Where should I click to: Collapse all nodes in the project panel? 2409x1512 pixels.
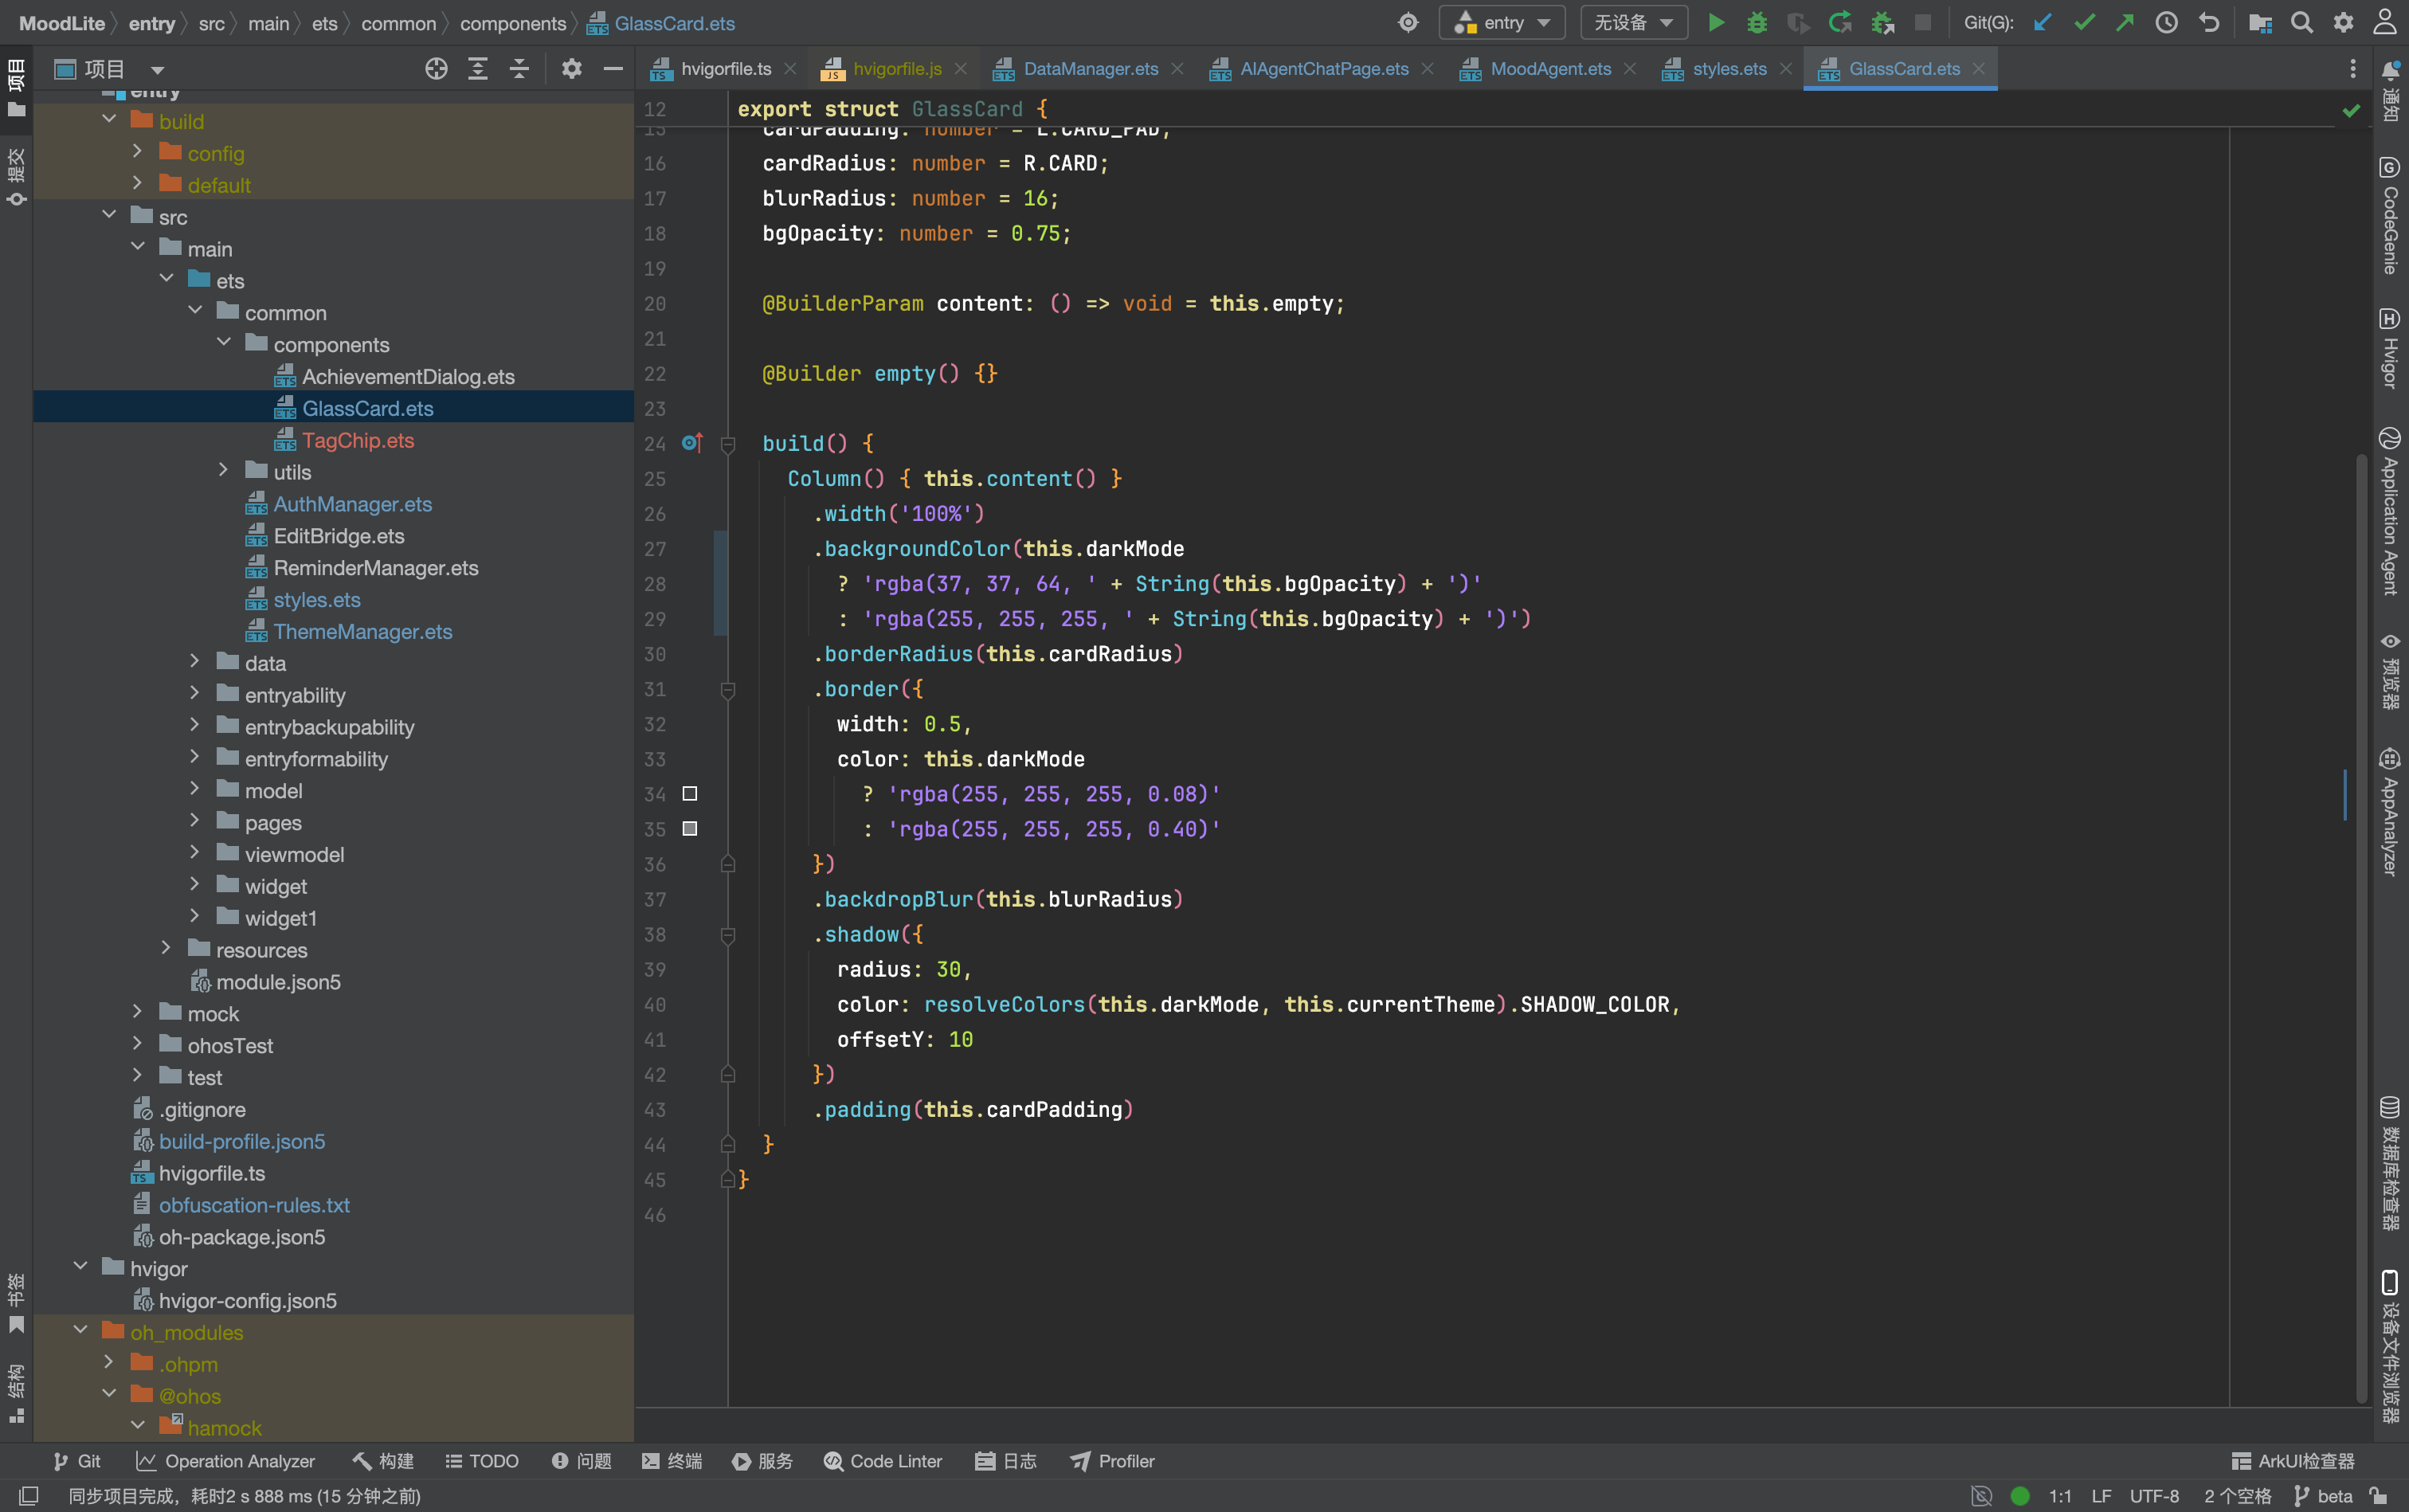[x=519, y=69]
